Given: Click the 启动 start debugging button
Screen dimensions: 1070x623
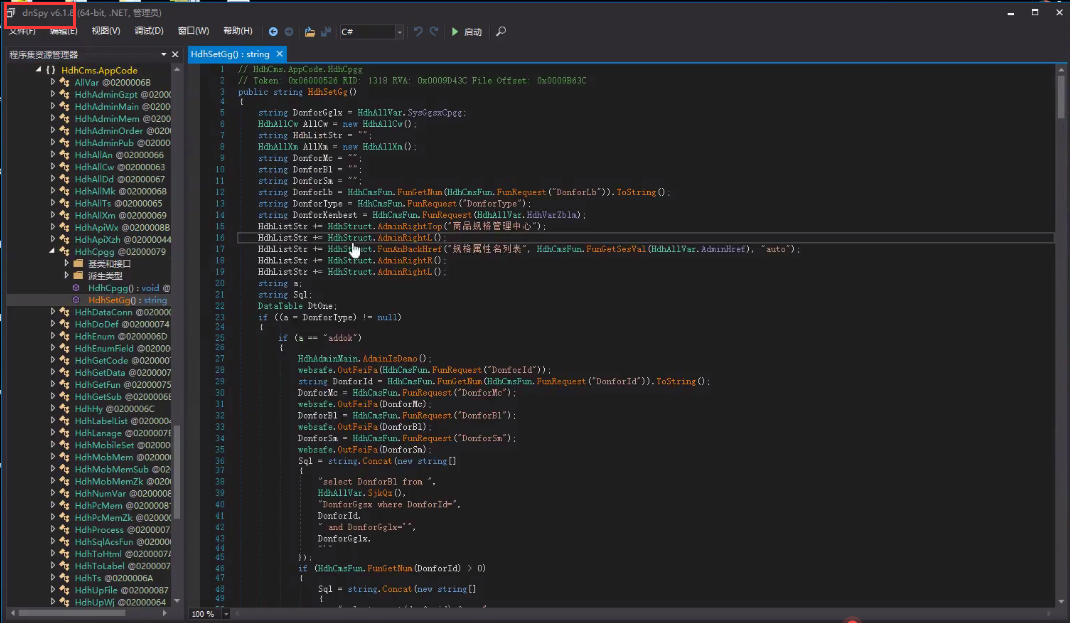Looking at the screenshot, I should click(x=466, y=32).
